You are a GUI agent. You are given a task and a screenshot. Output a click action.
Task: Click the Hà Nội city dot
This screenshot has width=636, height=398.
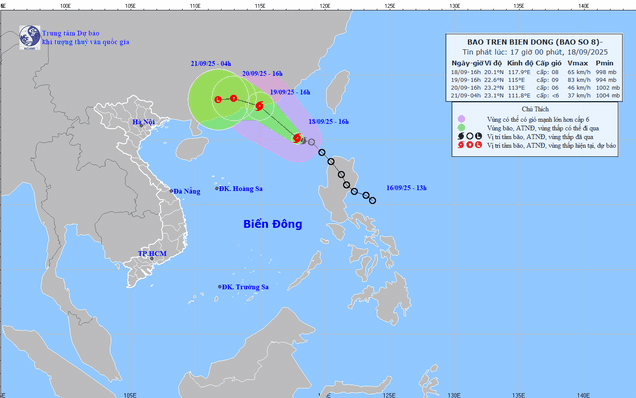click(x=142, y=125)
